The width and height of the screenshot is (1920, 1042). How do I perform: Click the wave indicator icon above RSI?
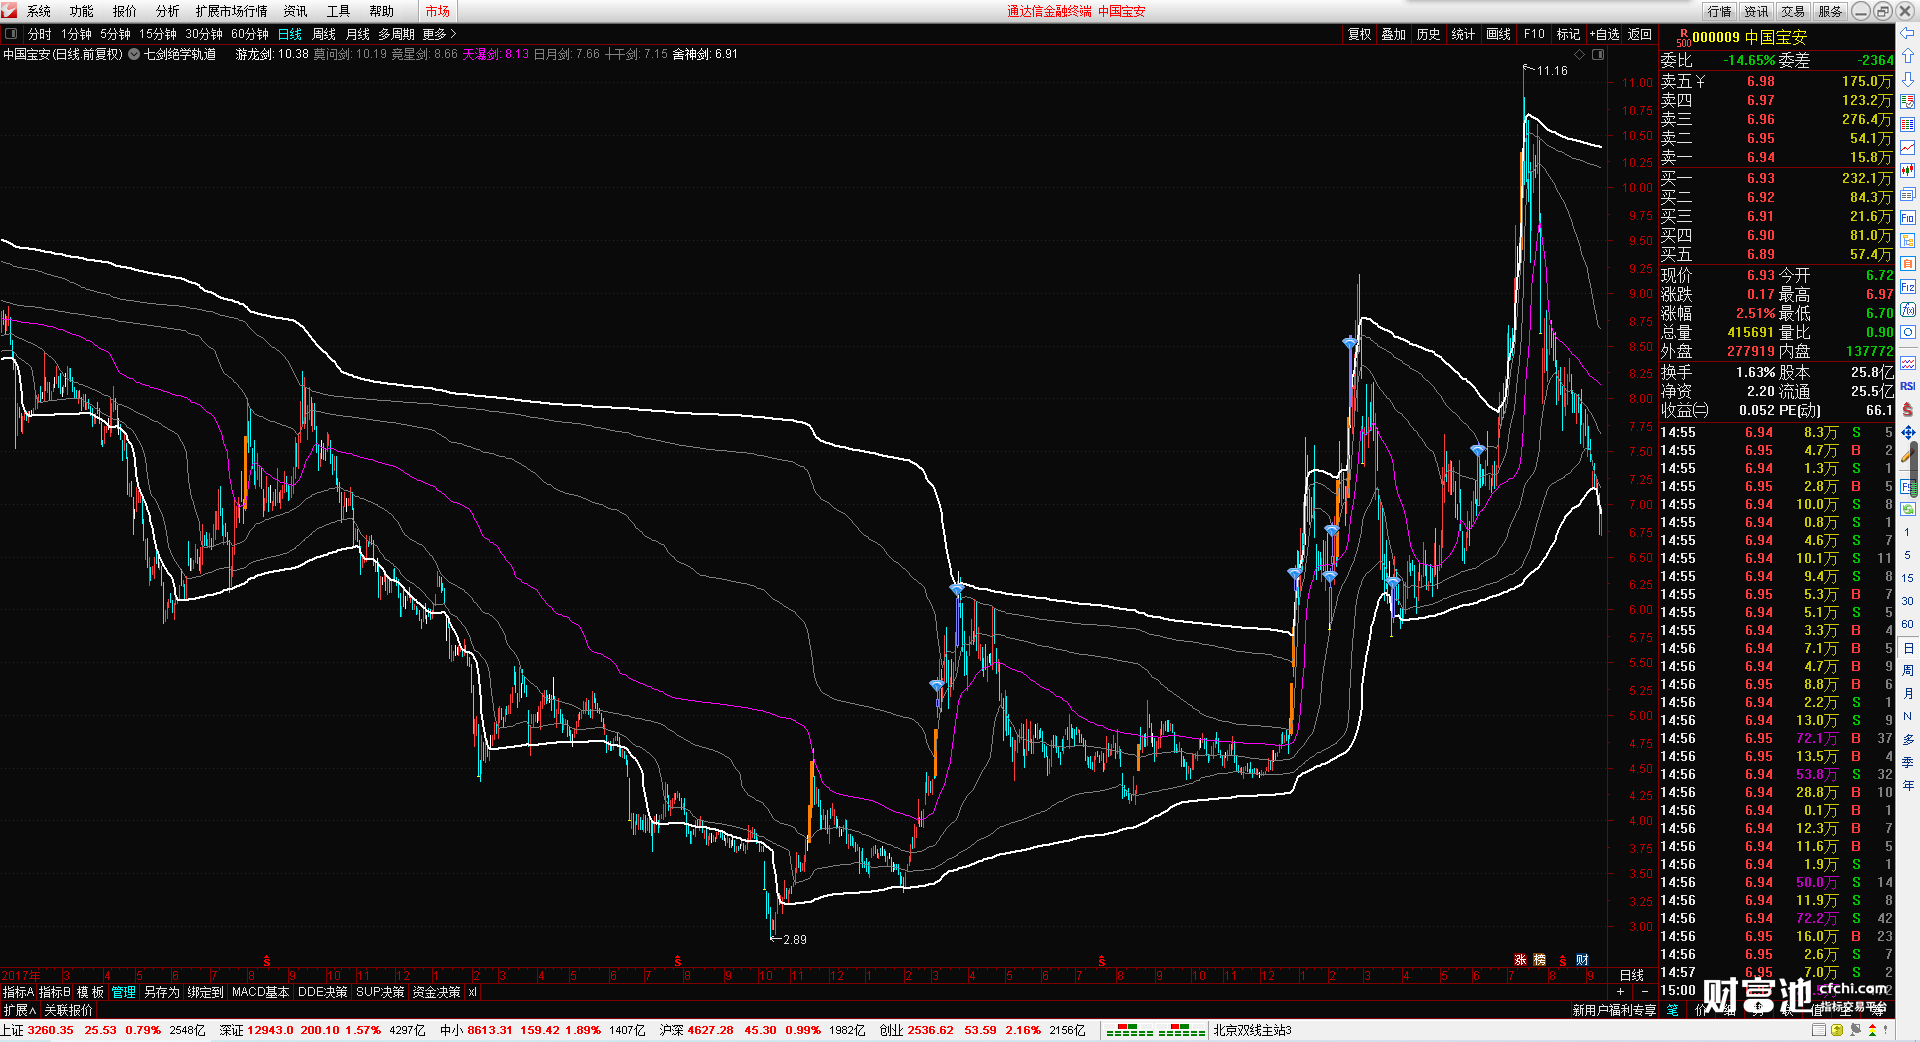1908,363
